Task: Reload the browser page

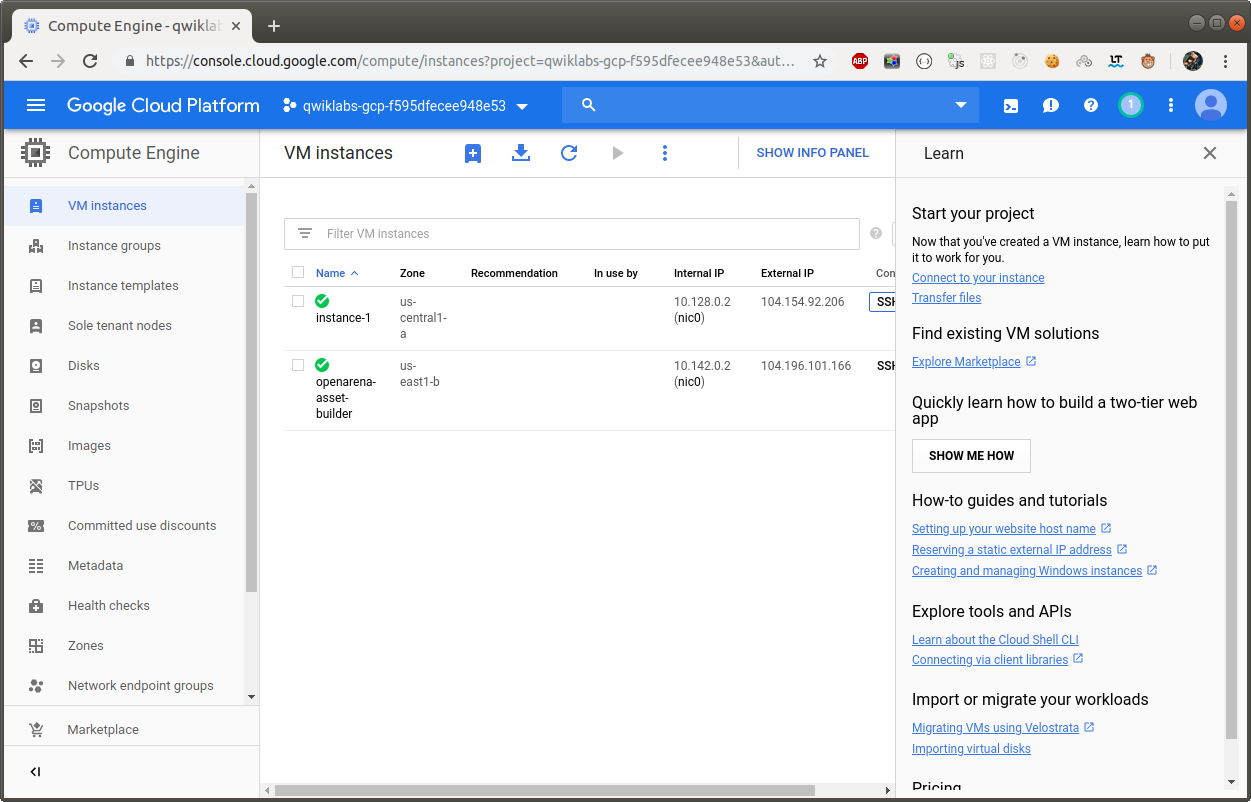Action: pyautogui.click(x=90, y=61)
